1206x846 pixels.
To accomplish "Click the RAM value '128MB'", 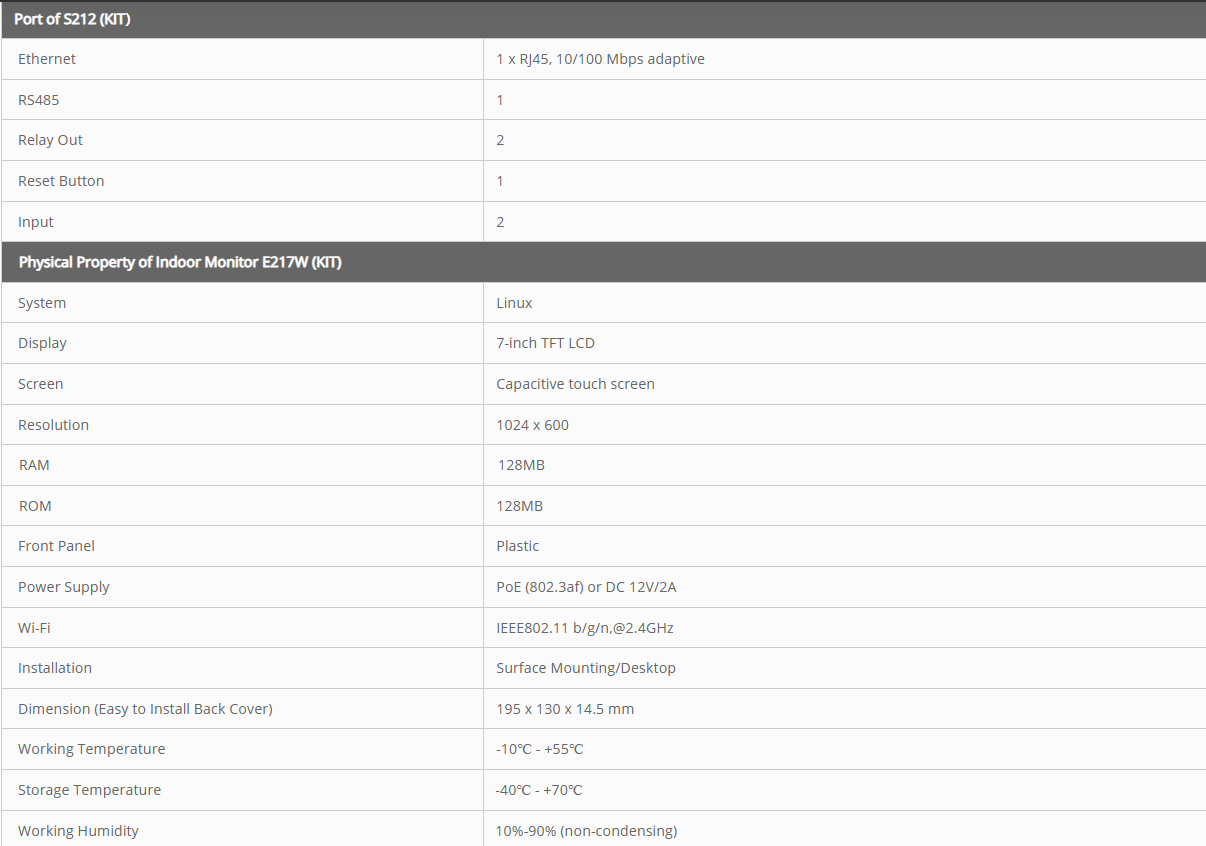I will point(521,465).
